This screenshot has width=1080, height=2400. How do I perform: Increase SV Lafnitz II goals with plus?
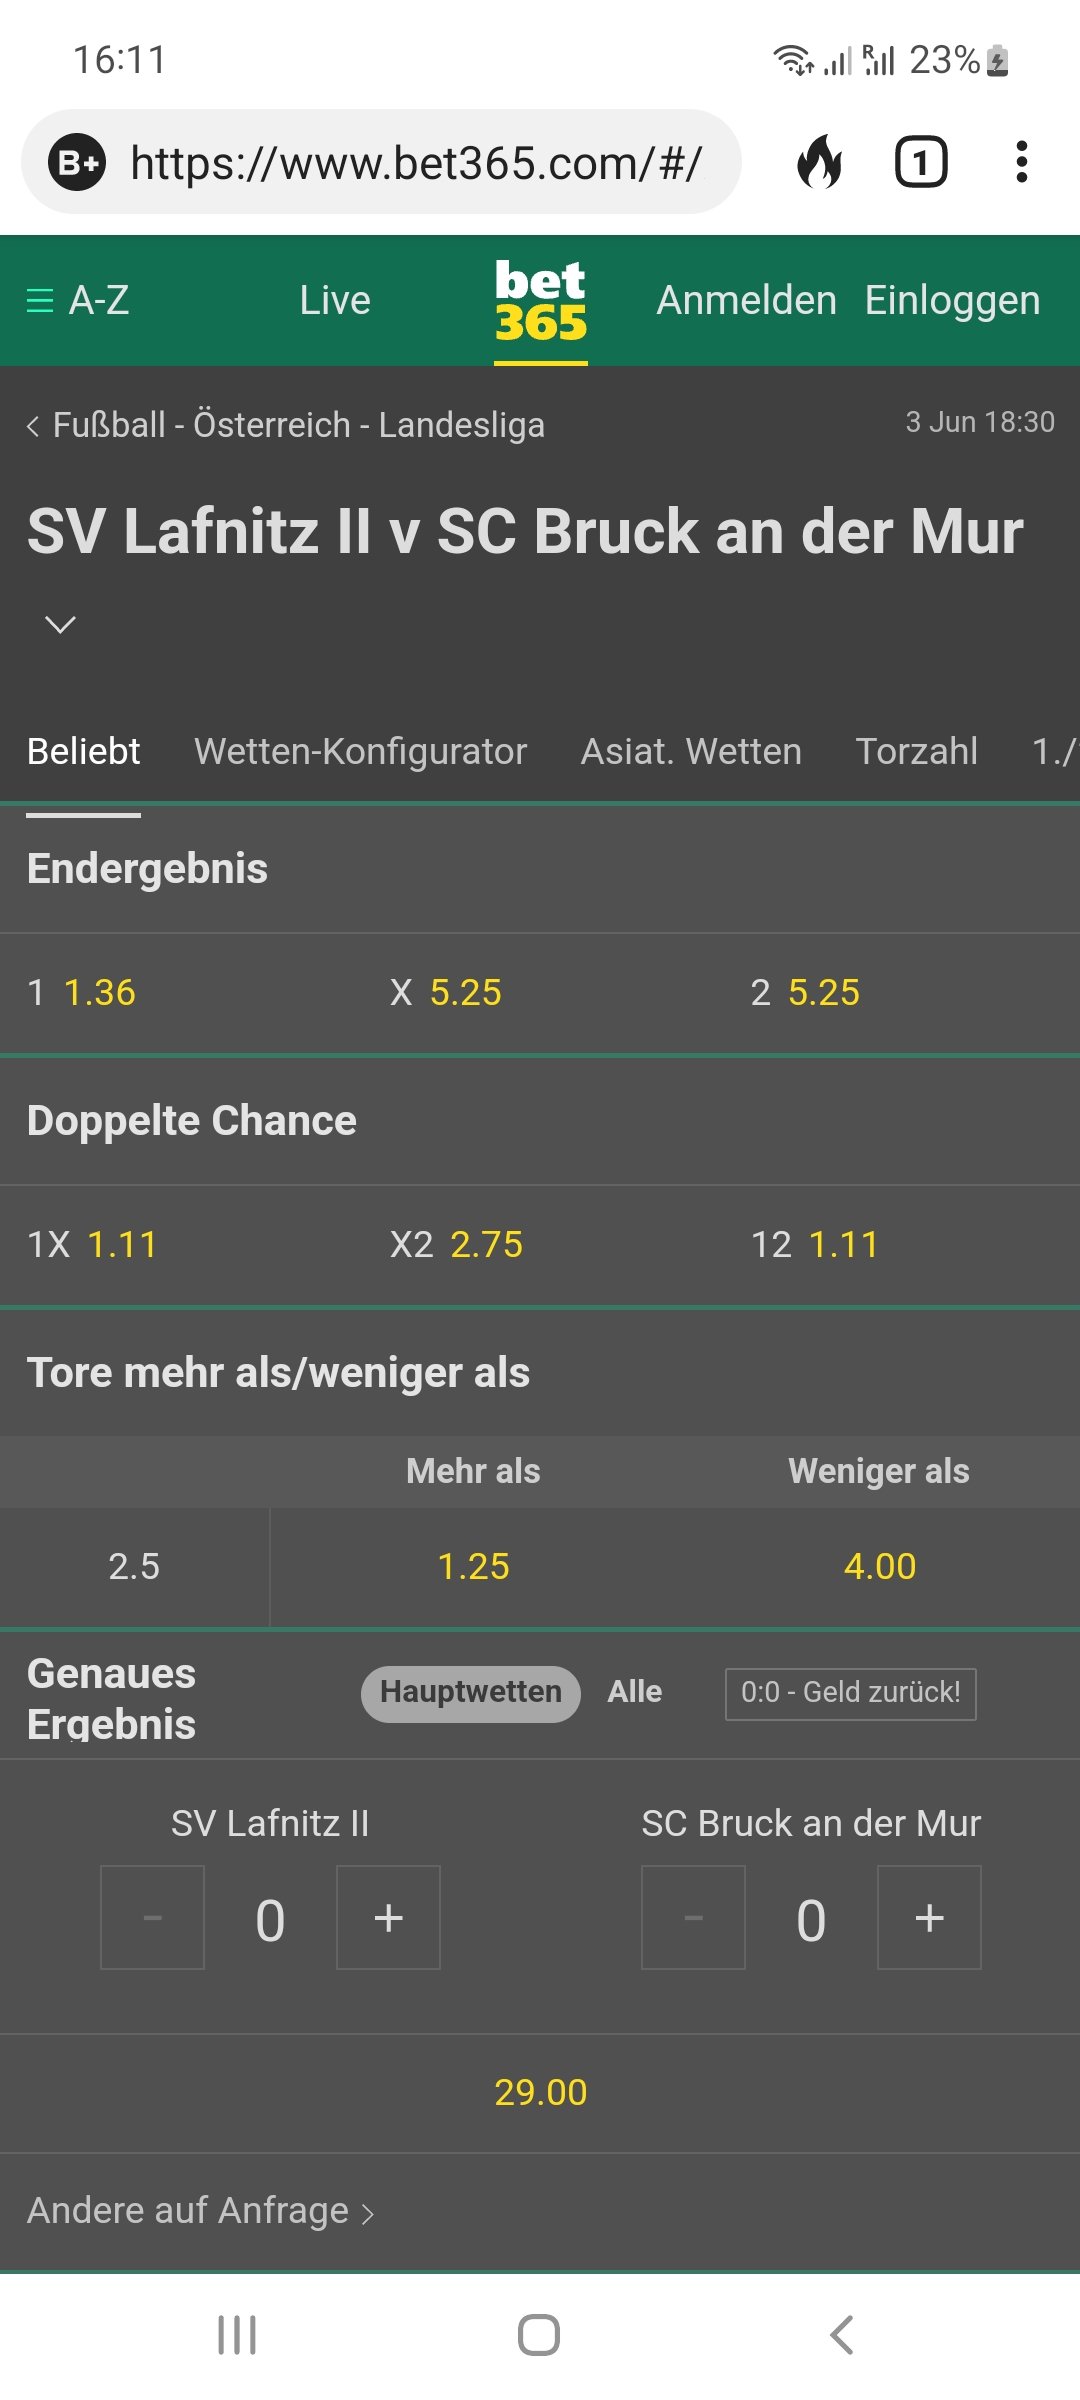click(x=389, y=1917)
